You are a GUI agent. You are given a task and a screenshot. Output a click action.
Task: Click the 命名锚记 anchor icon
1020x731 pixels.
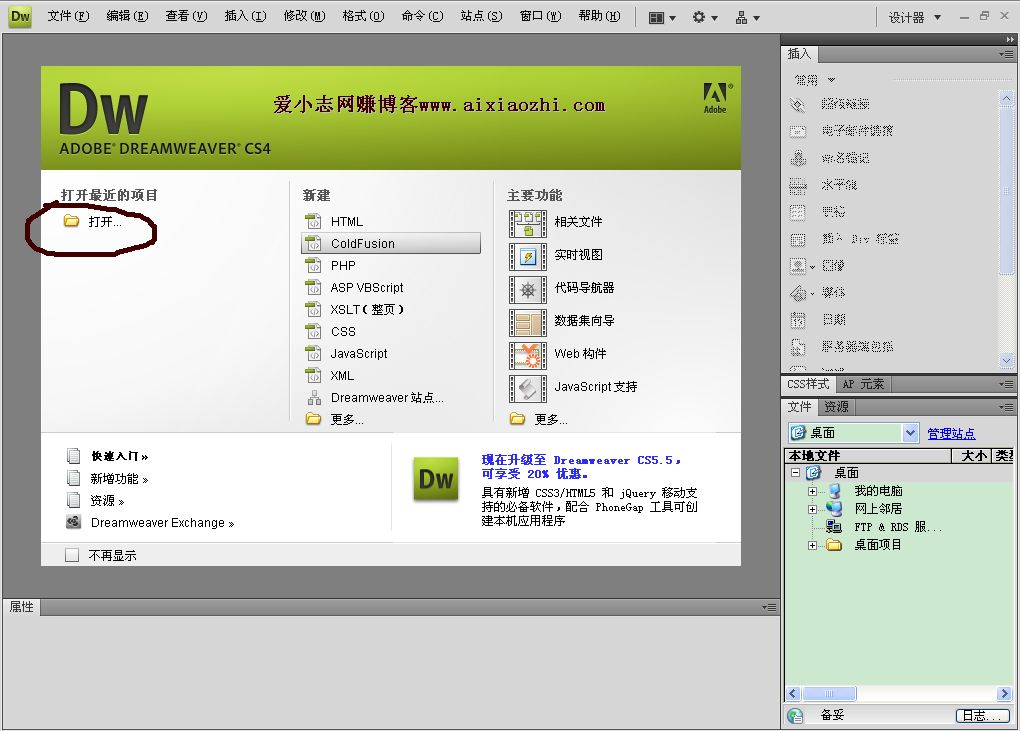pyautogui.click(x=798, y=158)
